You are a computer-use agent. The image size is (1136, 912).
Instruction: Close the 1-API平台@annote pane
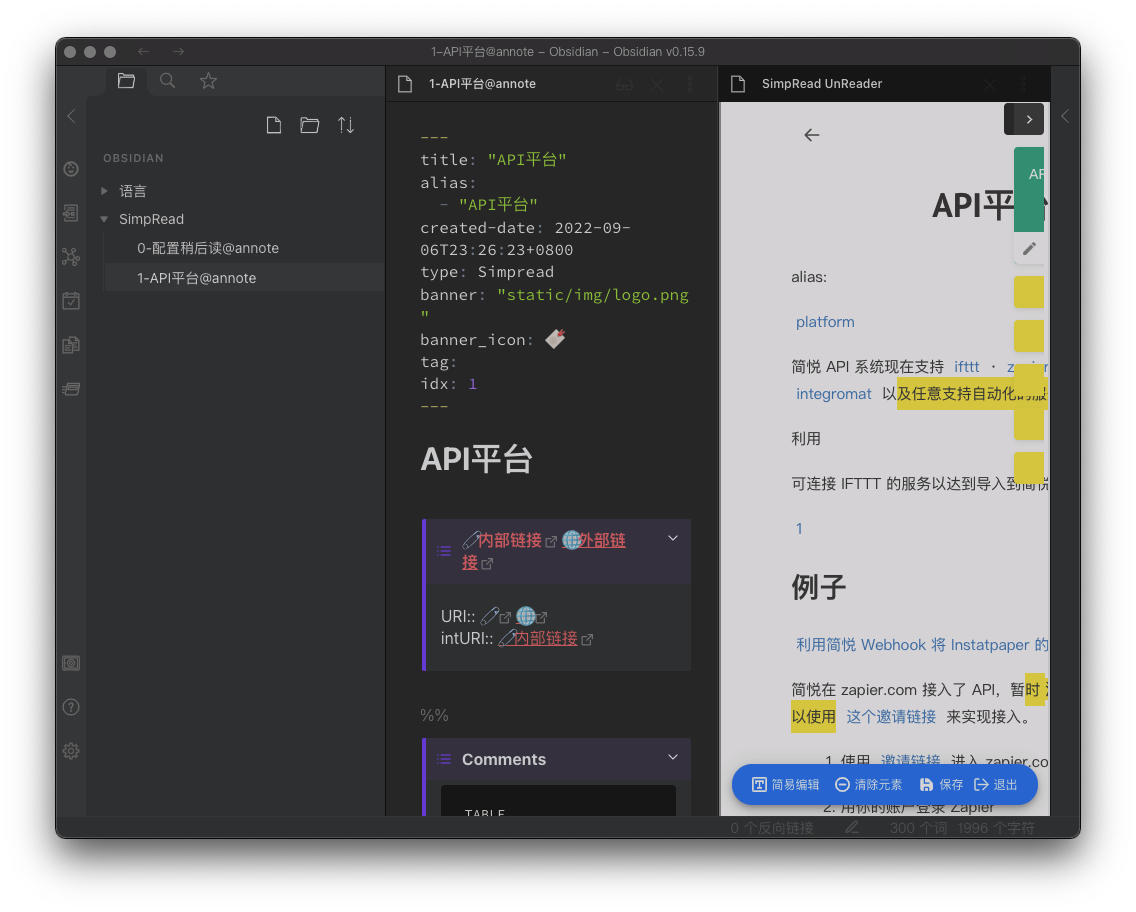656,85
